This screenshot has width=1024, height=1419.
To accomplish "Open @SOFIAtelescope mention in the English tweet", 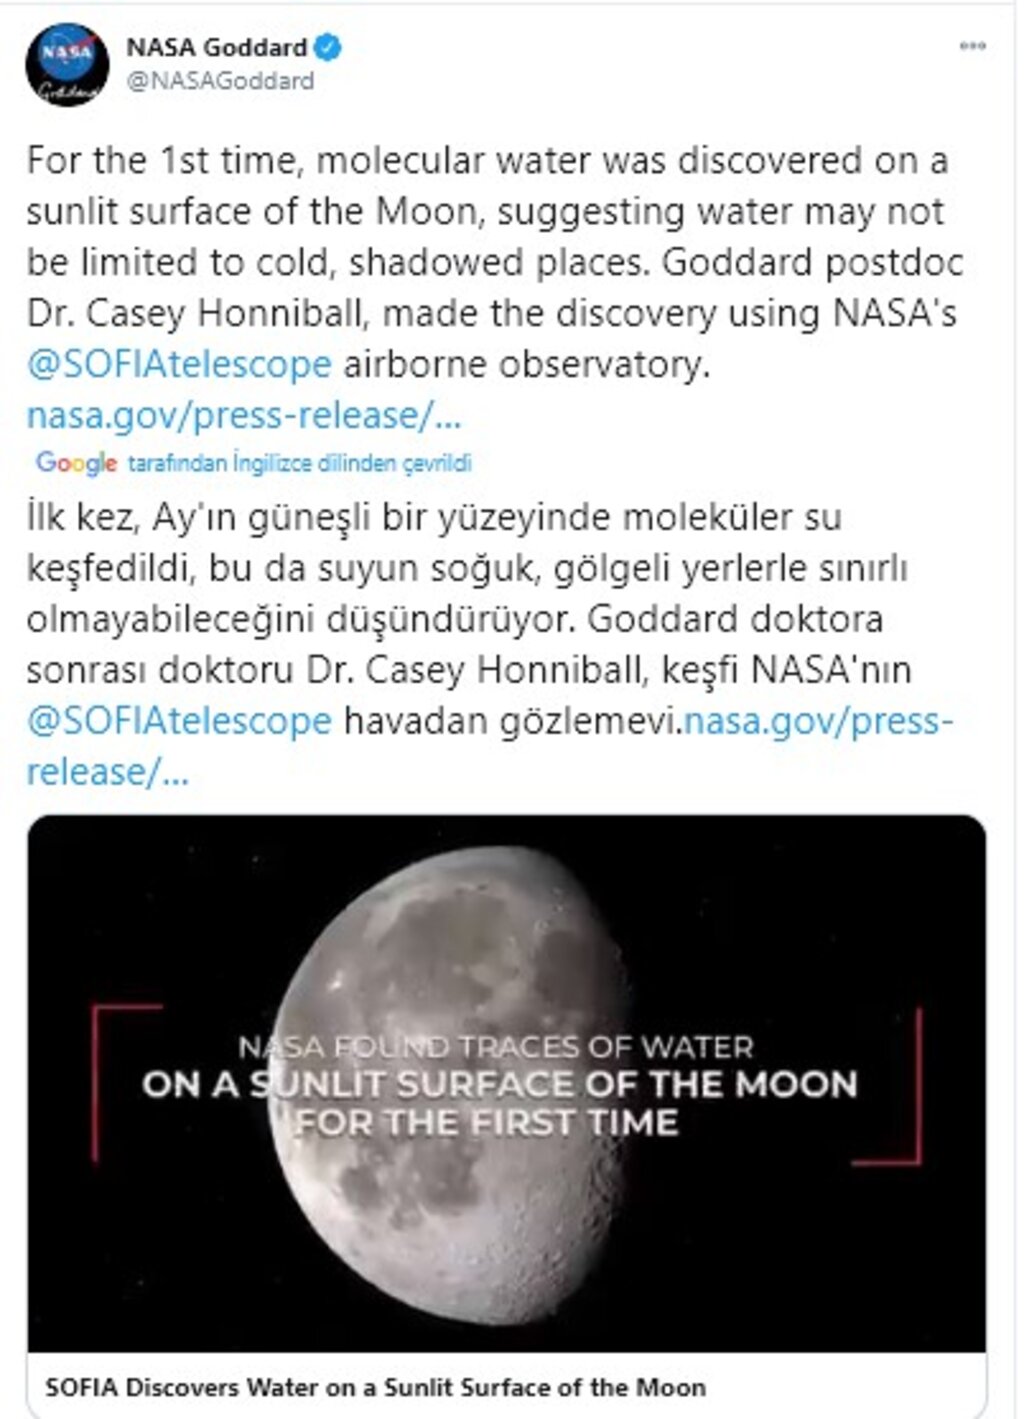I will click(179, 365).
